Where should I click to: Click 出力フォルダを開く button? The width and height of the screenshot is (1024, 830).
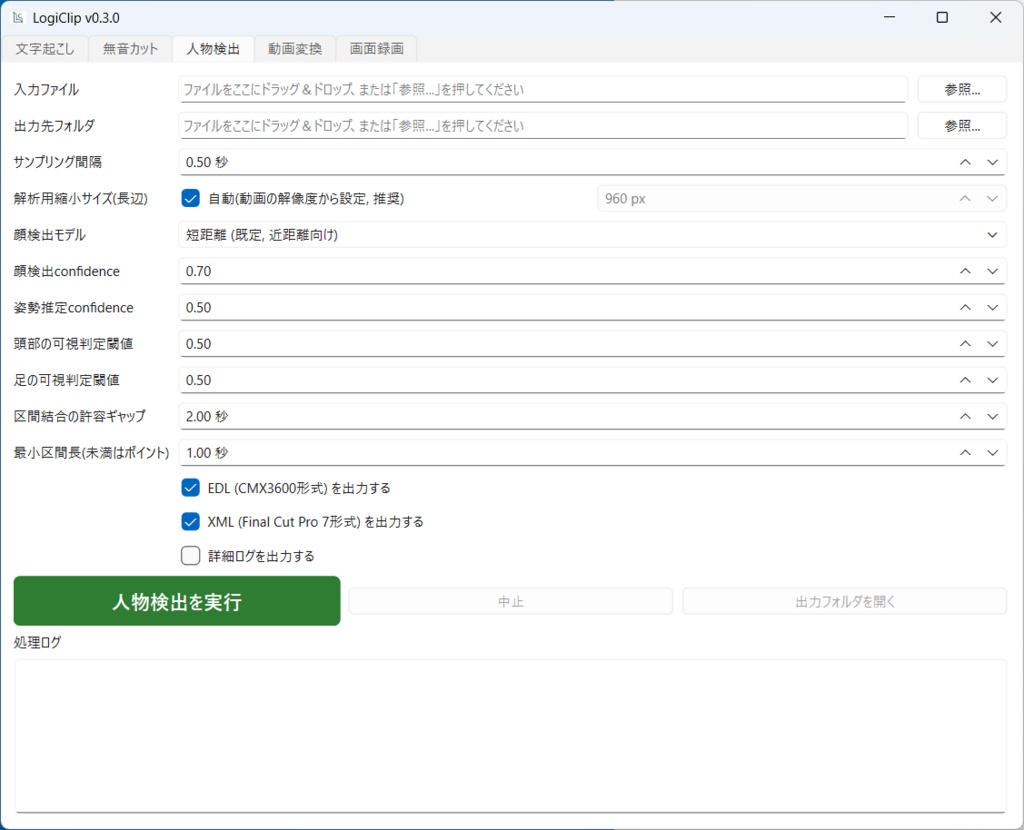pyautogui.click(x=844, y=601)
